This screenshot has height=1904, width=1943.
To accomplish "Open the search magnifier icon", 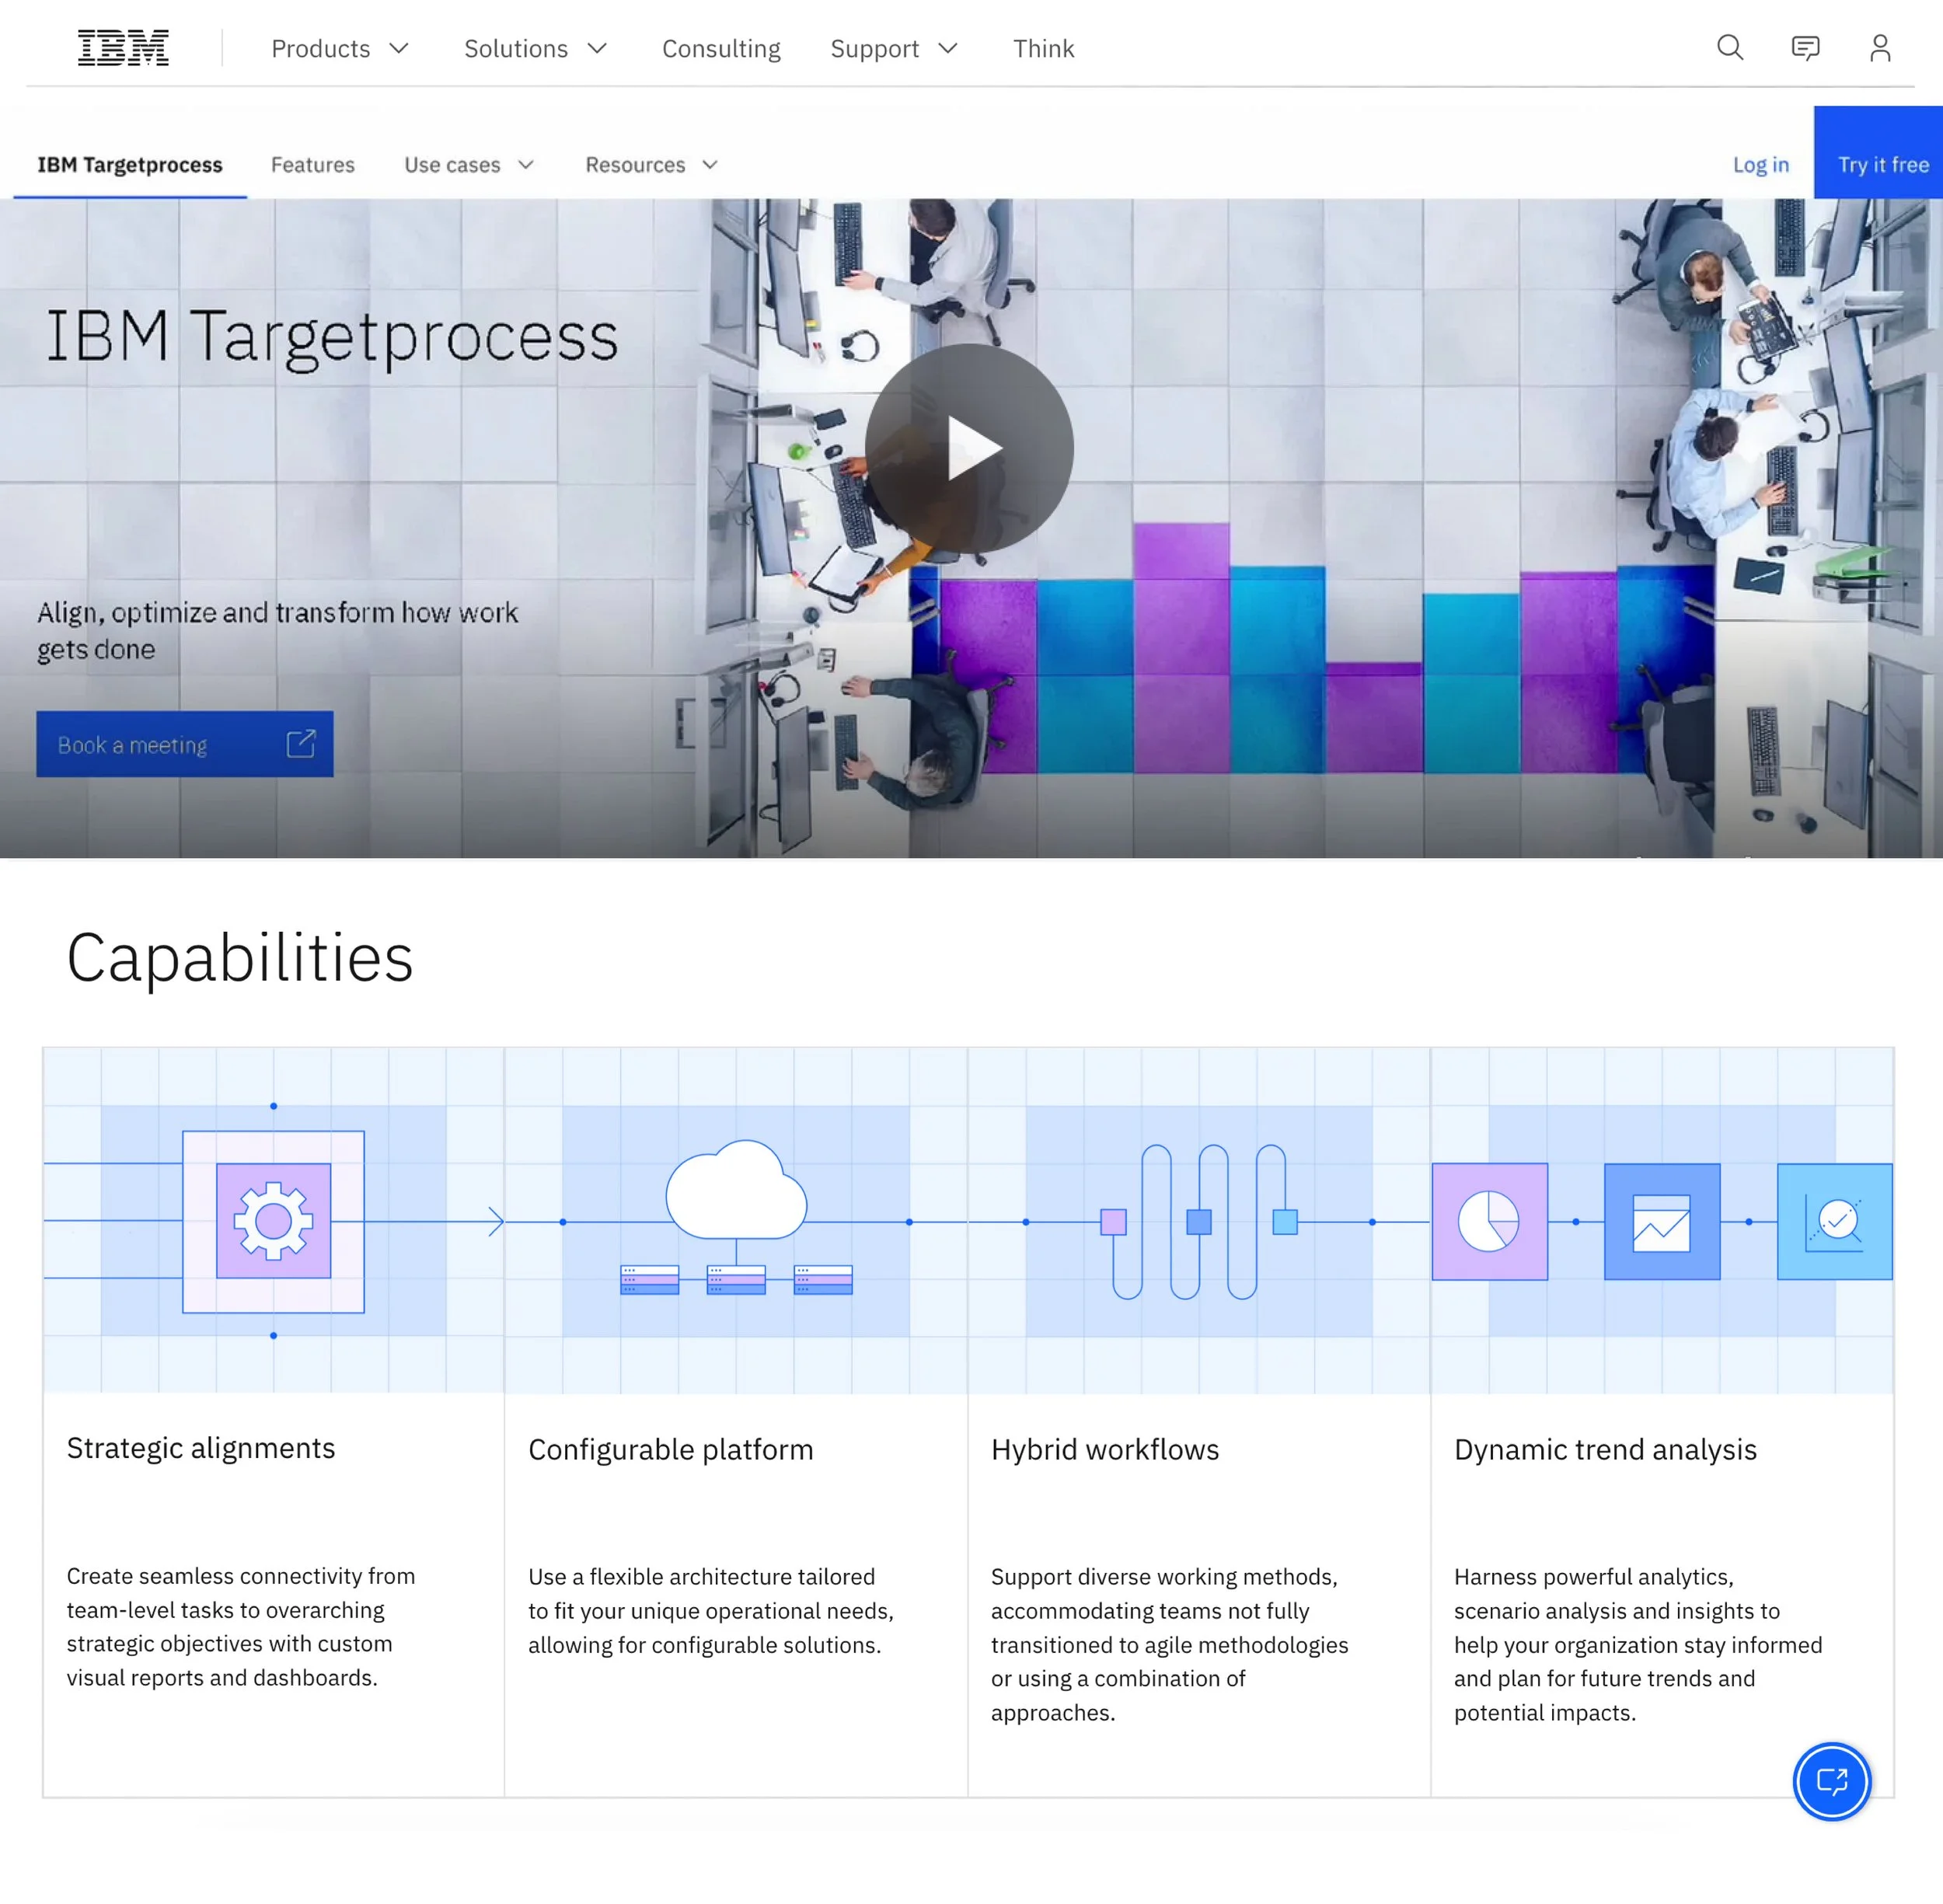I will pos(1730,48).
